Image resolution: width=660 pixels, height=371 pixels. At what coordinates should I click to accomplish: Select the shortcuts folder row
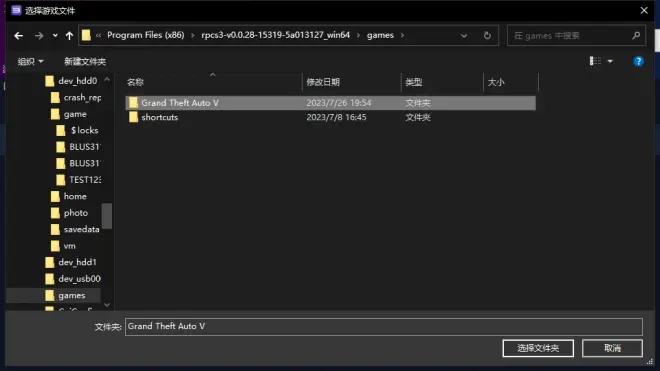(x=330, y=117)
